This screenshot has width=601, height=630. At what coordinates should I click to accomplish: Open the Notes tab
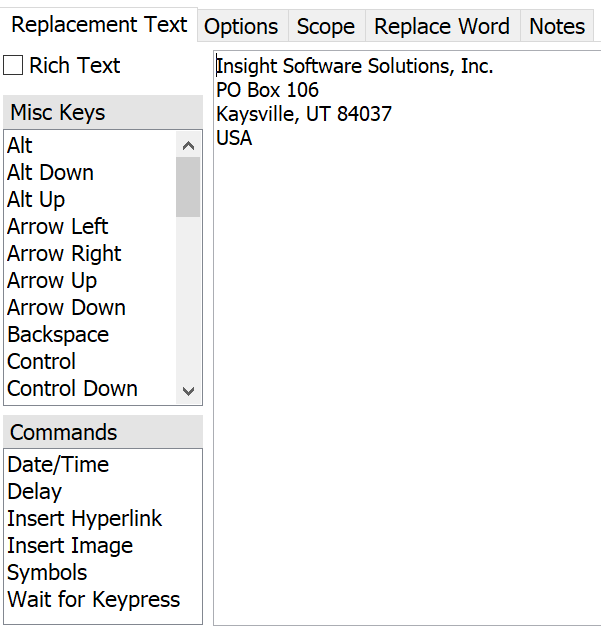(557, 27)
